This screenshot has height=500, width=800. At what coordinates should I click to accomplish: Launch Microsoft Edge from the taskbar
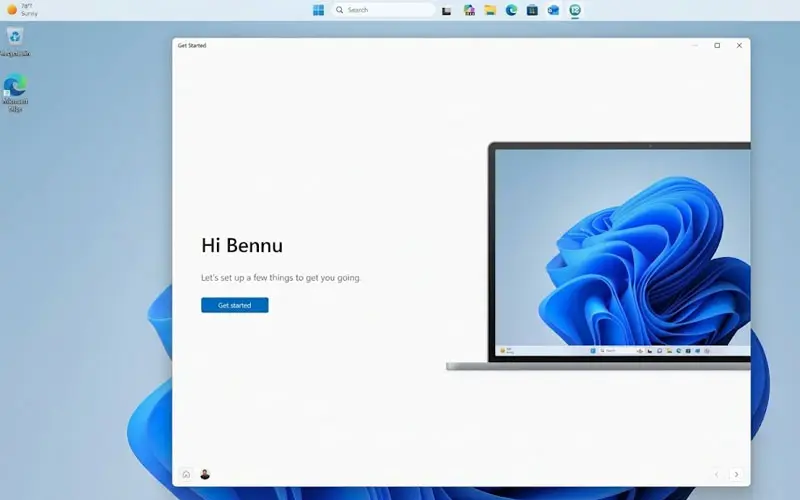coord(511,10)
